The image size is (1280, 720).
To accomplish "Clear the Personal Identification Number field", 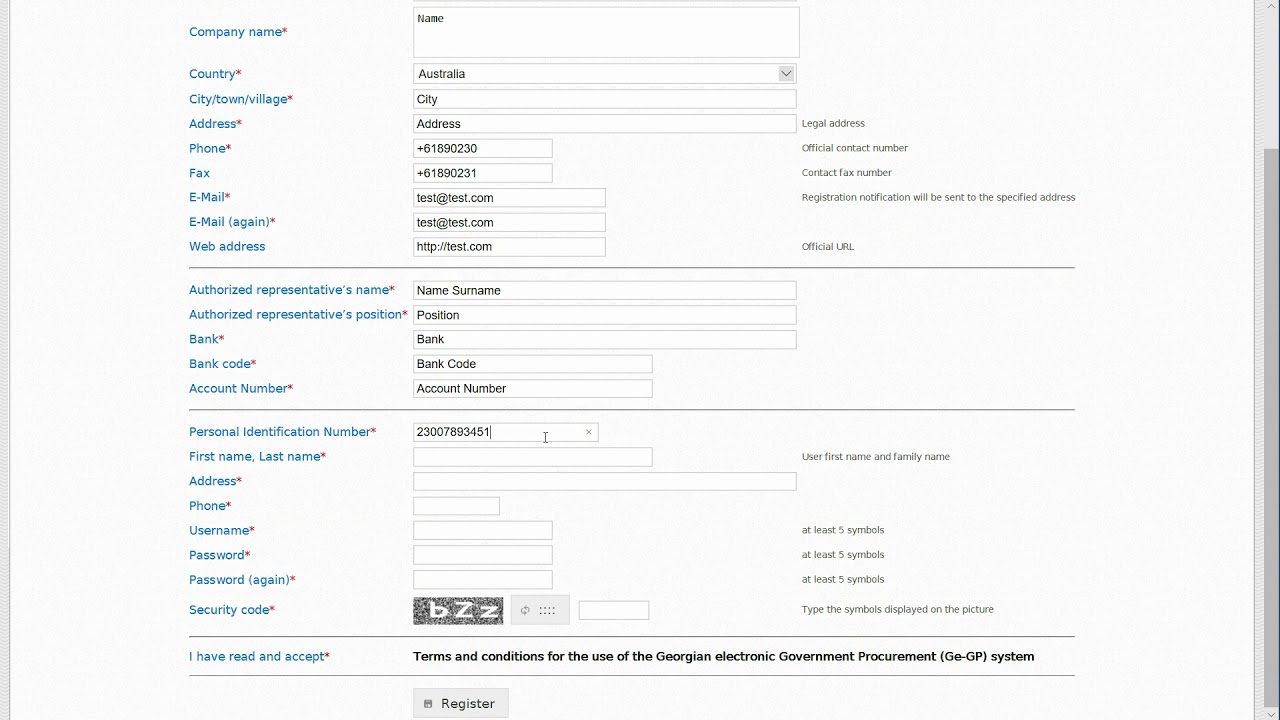I will [589, 432].
